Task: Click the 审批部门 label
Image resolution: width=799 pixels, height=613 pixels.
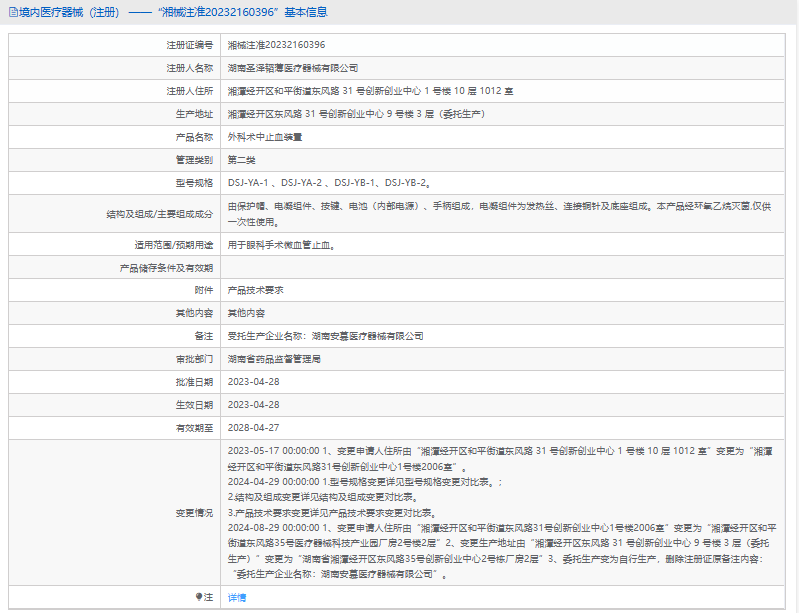Action: [x=194, y=359]
